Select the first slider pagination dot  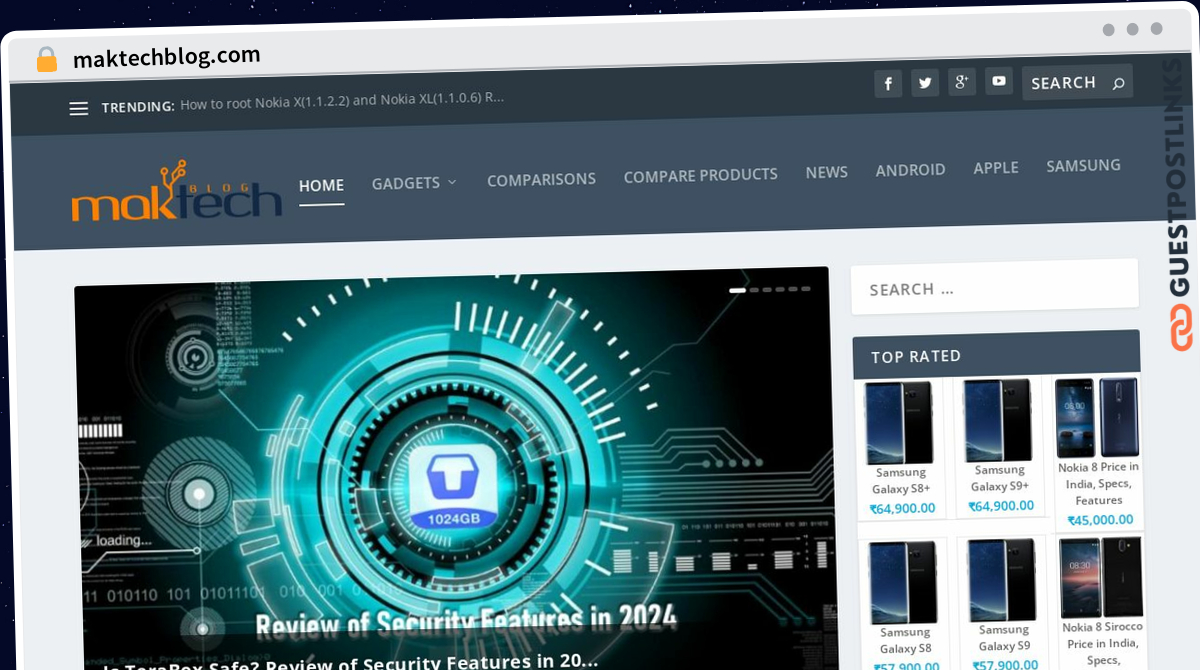point(738,290)
